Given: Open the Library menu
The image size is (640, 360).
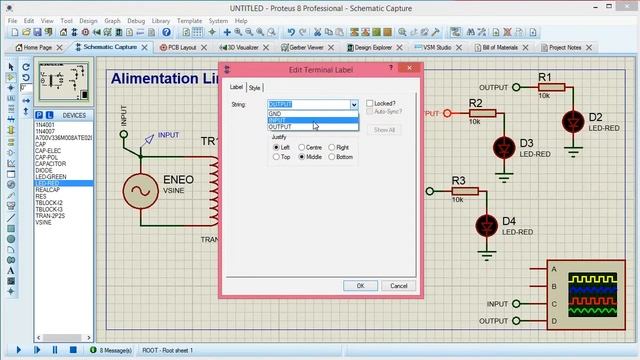Looking at the screenshot, I should click(x=161, y=20).
